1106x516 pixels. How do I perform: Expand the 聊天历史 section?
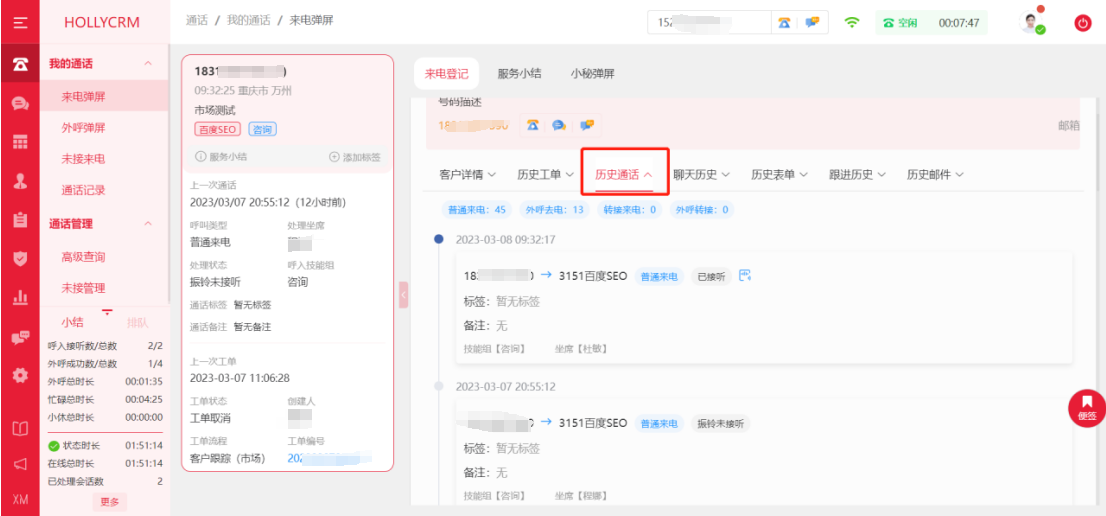point(701,174)
